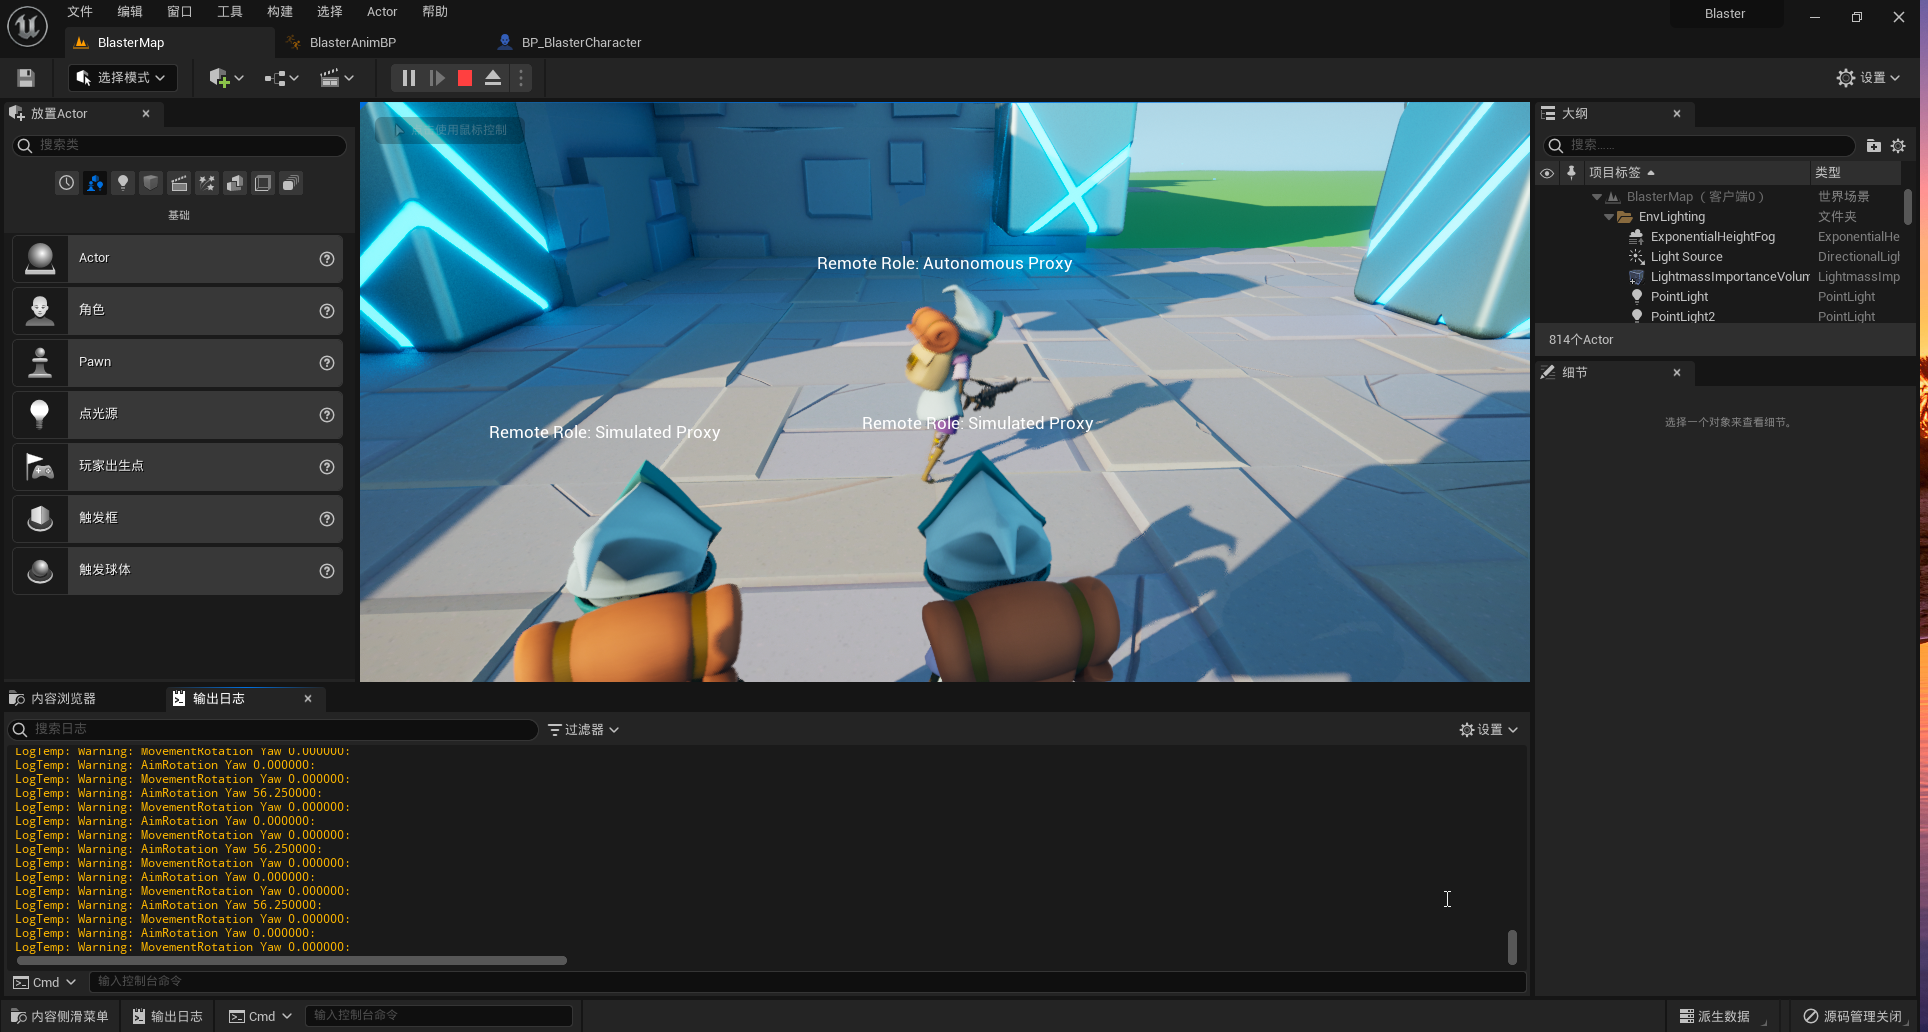The height and width of the screenshot is (1032, 1928).
Task: Select the 角色 character entry
Action: (177, 310)
